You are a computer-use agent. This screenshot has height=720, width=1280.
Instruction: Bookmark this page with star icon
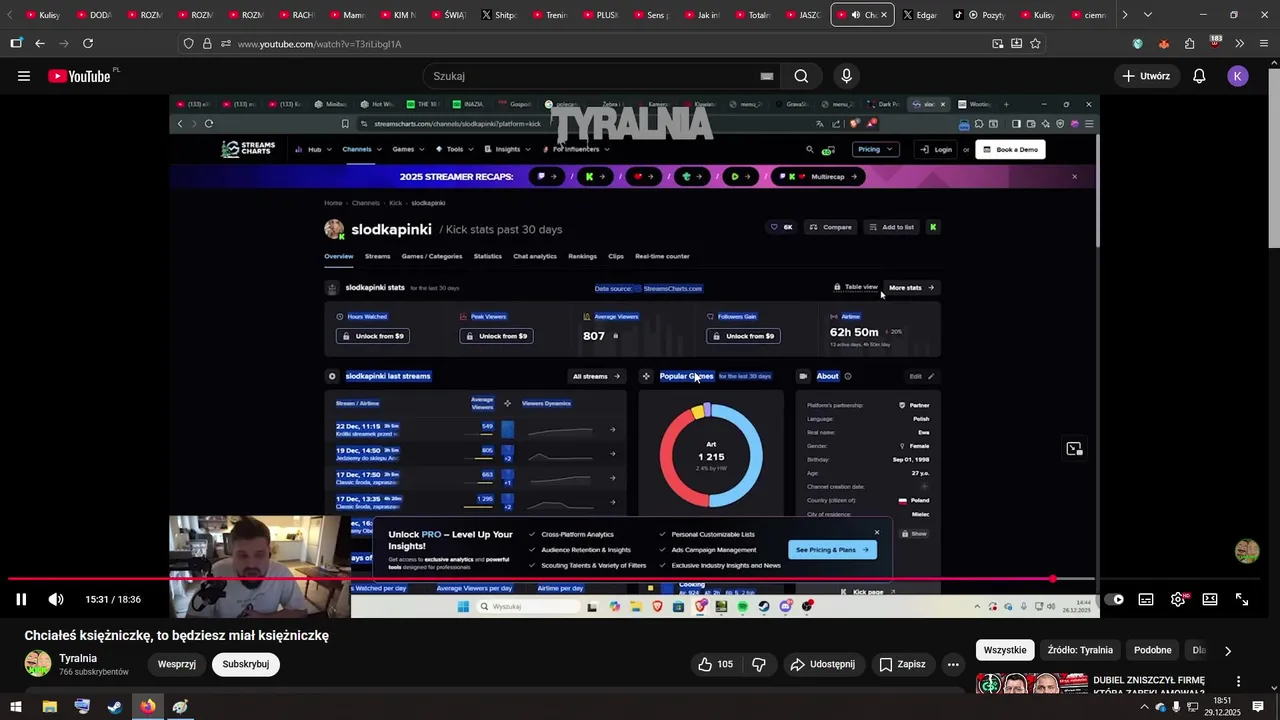pos(1035,44)
